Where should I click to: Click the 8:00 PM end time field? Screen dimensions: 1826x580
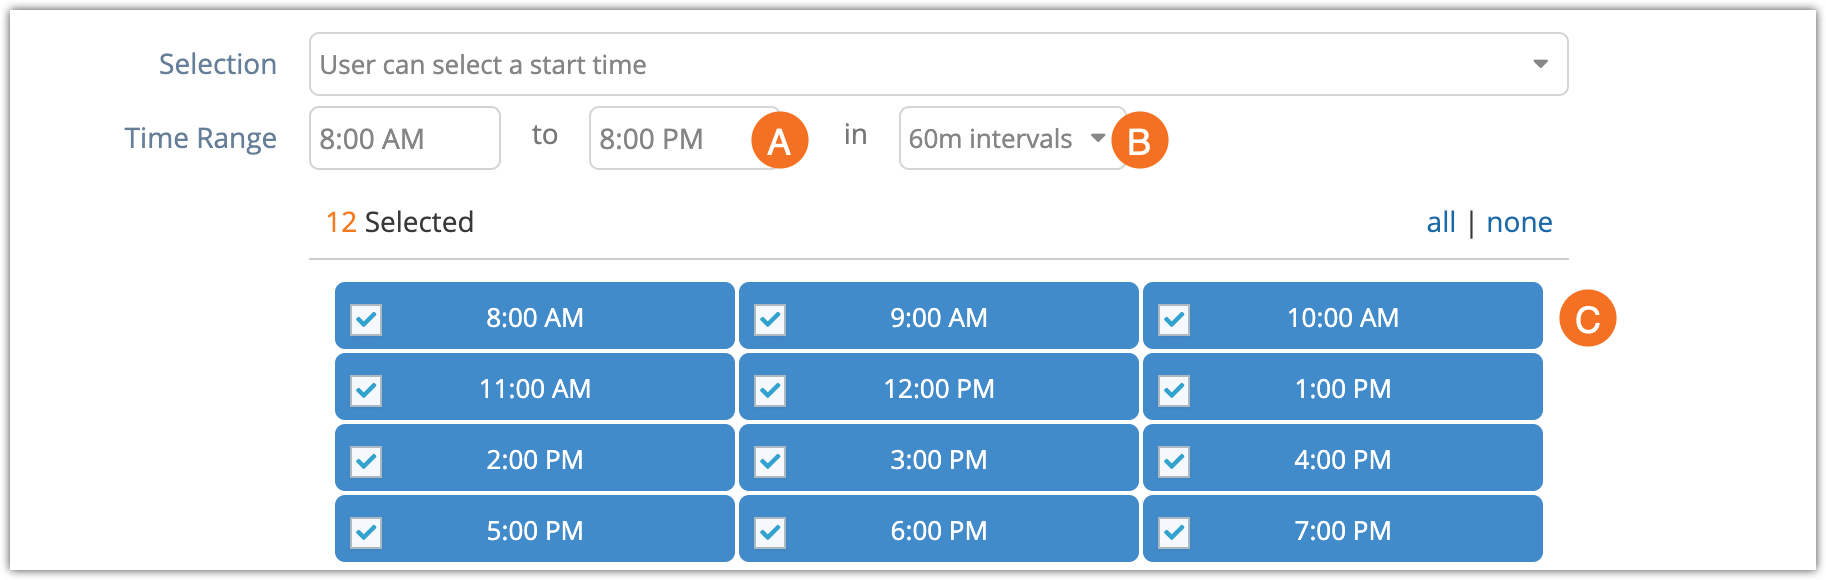coord(684,138)
